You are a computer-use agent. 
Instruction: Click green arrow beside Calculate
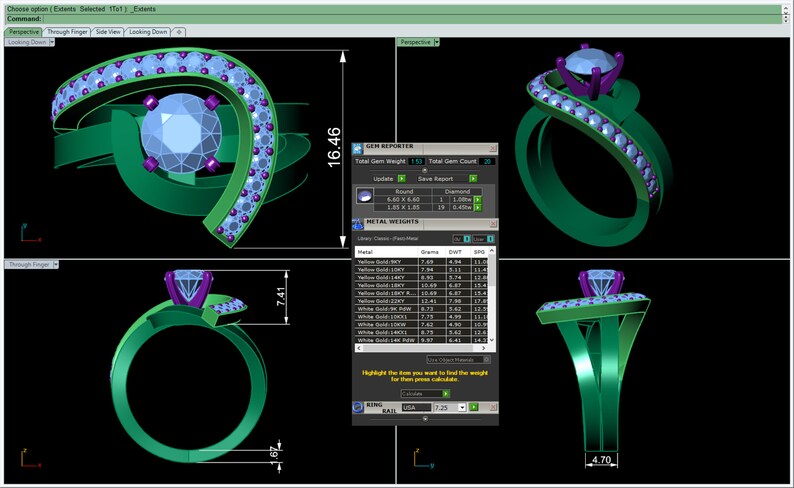(x=446, y=394)
